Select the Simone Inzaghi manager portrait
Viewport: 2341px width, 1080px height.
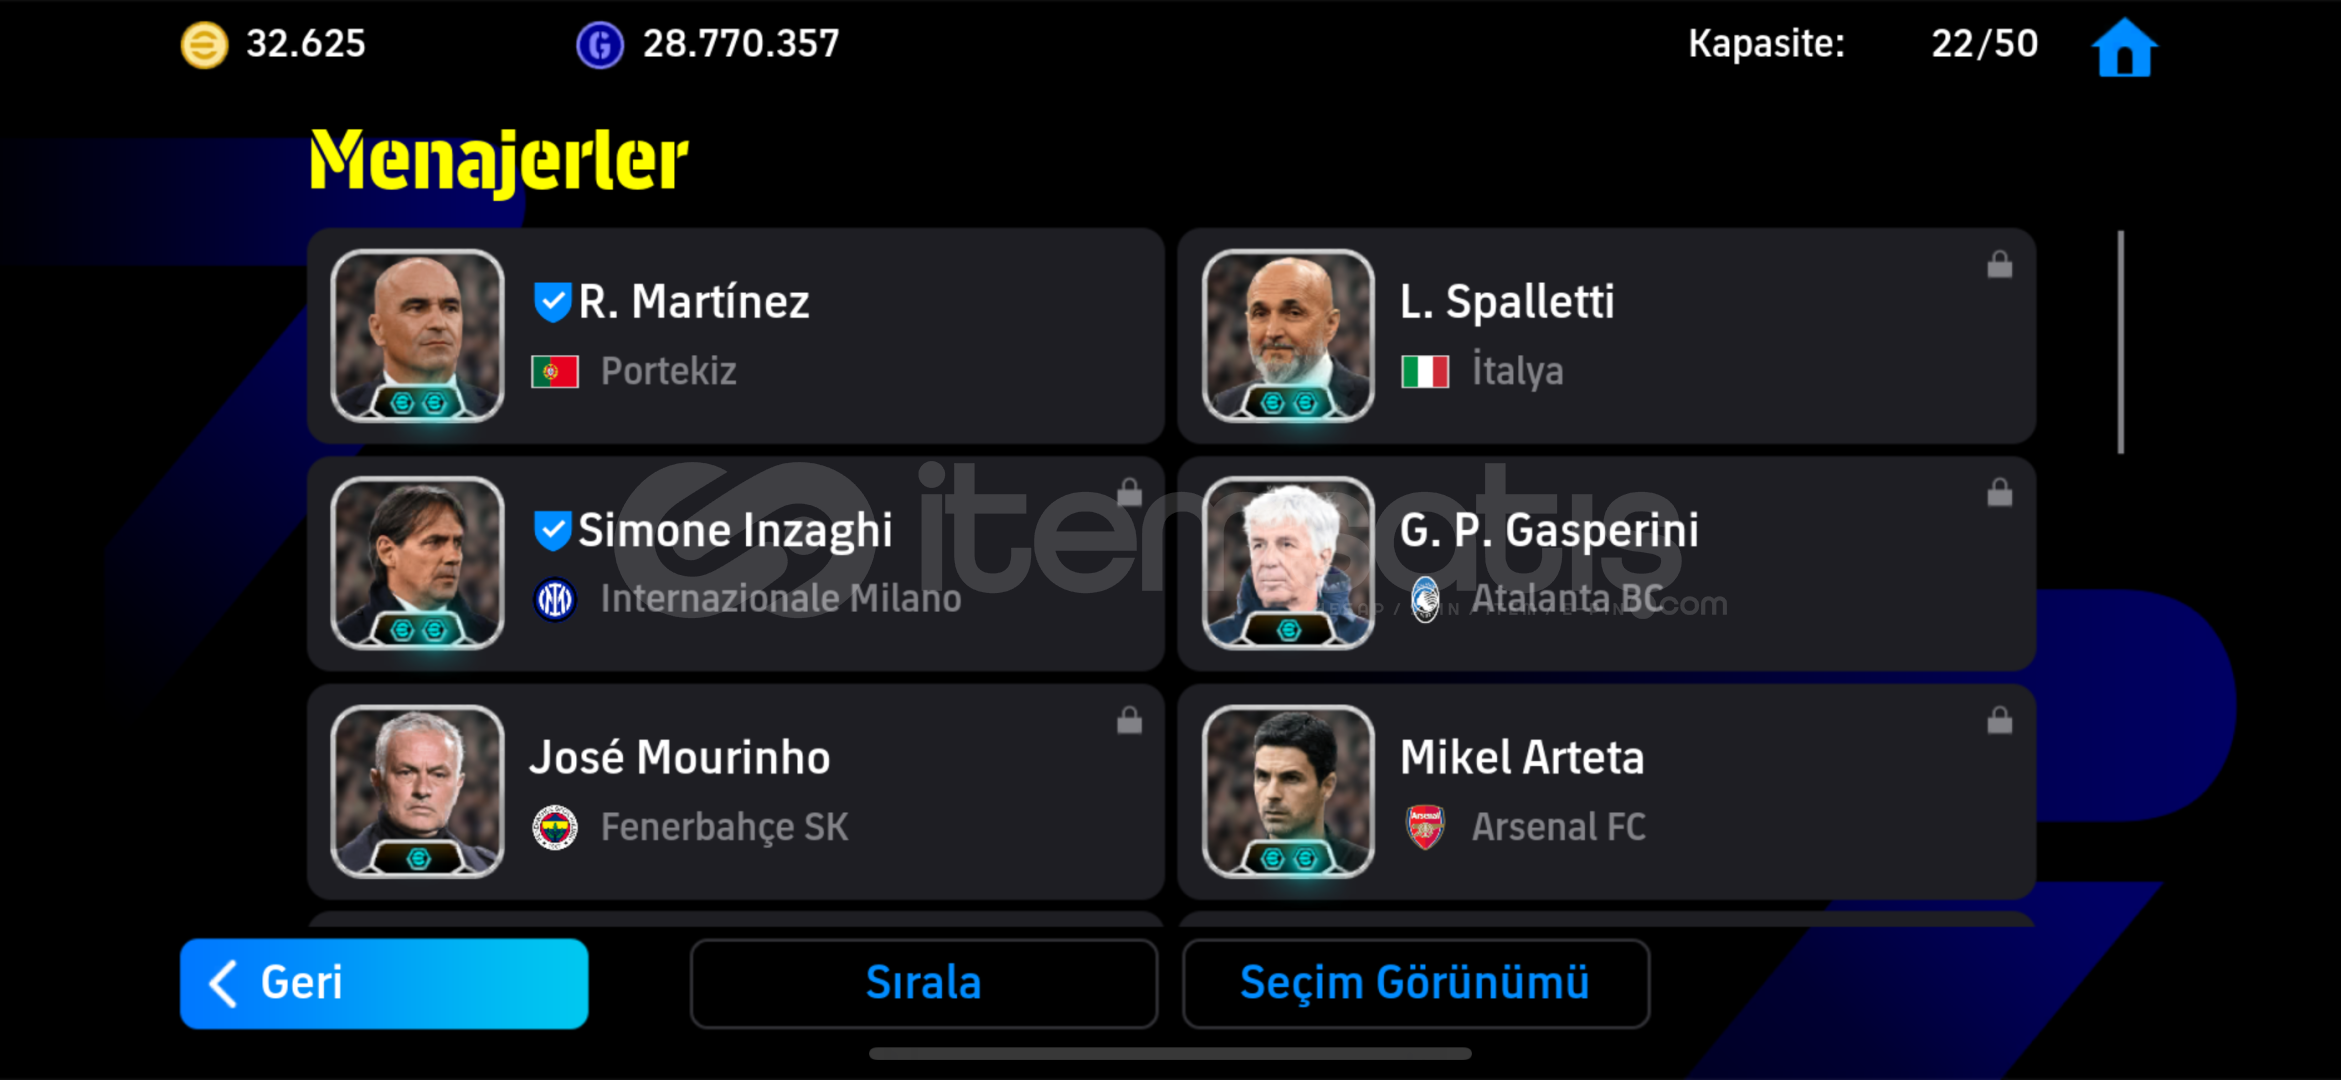(x=417, y=563)
